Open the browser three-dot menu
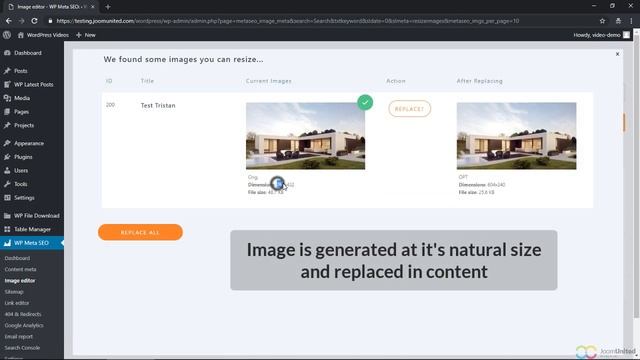The height and width of the screenshot is (360, 640). coord(631,21)
